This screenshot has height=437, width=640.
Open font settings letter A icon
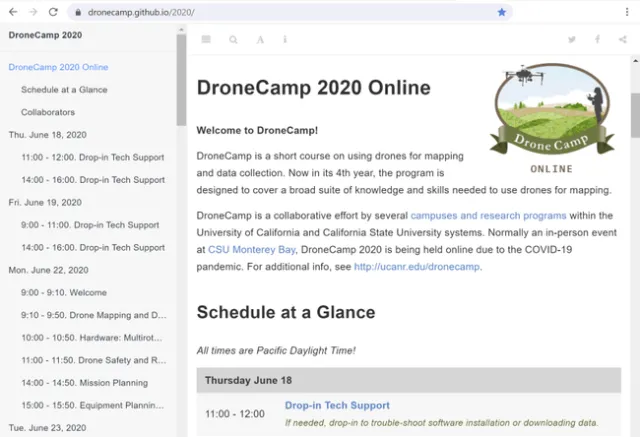coord(260,40)
